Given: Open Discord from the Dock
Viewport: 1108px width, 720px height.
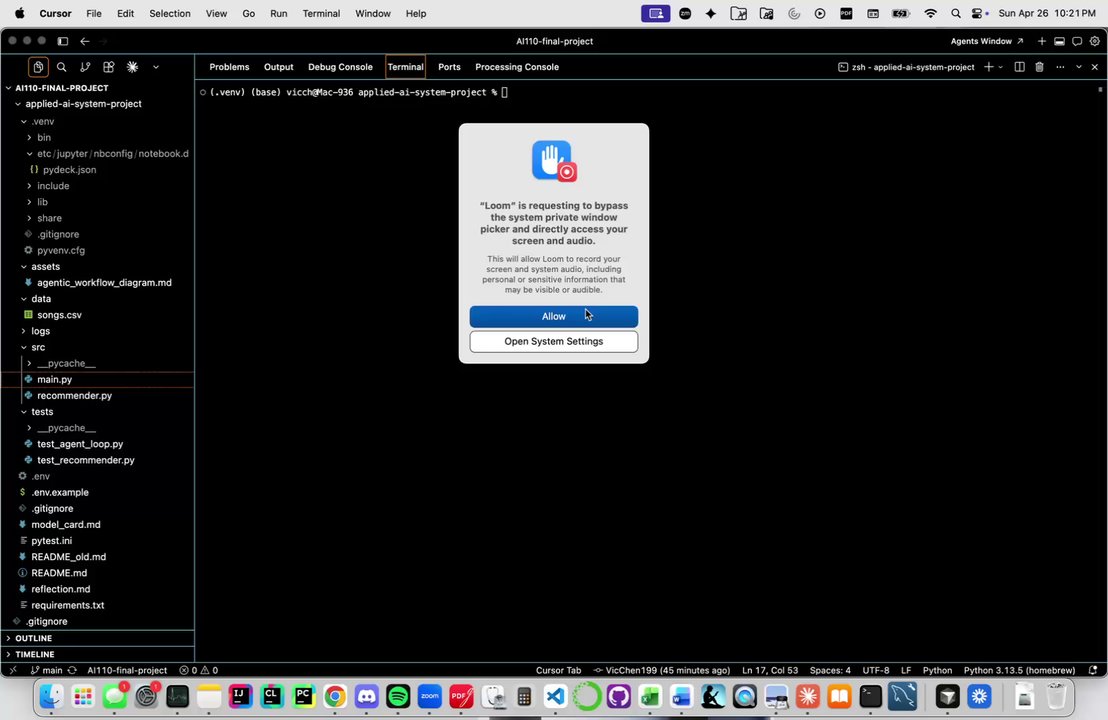Looking at the screenshot, I should 367,697.
